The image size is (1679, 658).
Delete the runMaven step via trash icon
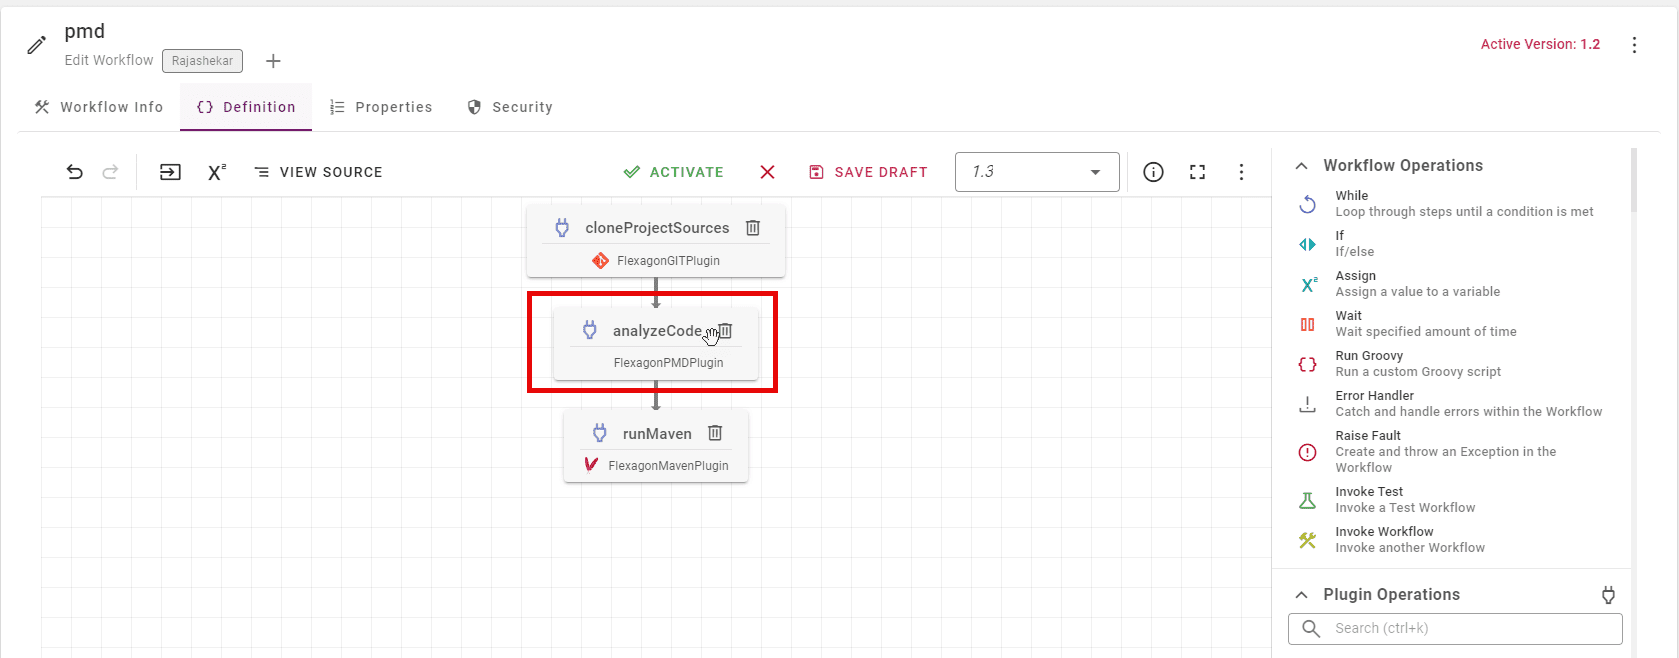pos(715,433)
